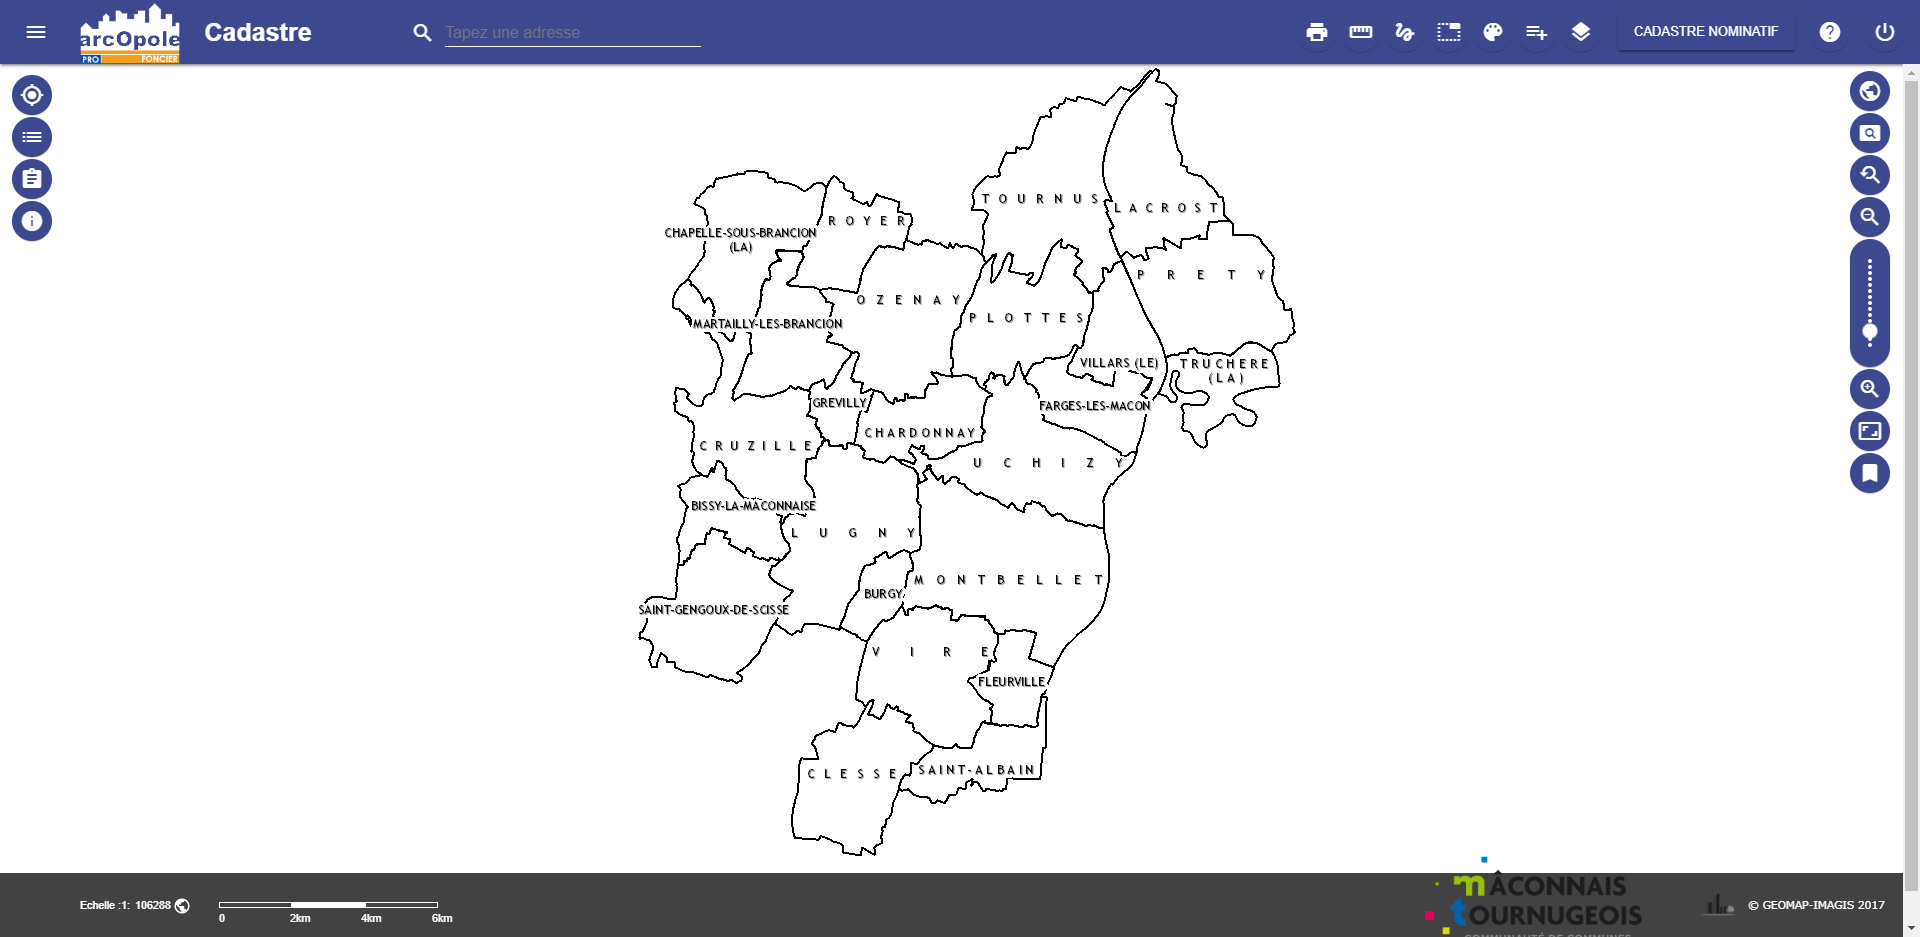Open the clipboard report button
1920x937 pixels.
(32, 179)
